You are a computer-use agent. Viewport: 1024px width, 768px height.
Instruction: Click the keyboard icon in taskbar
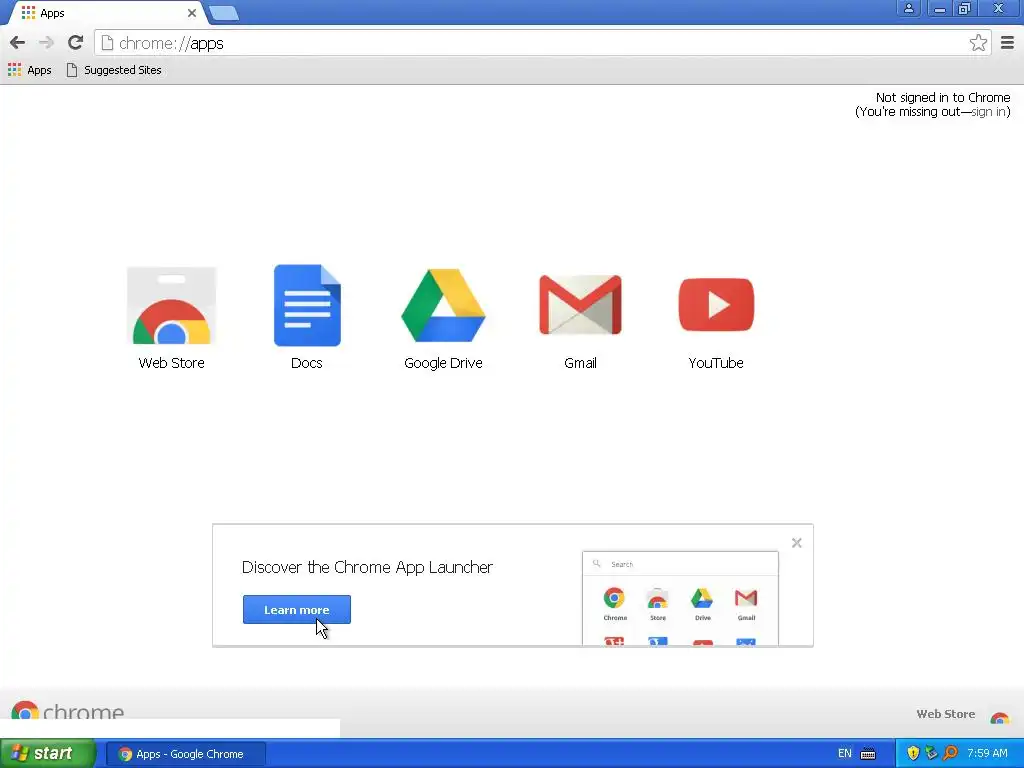(x=868, y=754)
